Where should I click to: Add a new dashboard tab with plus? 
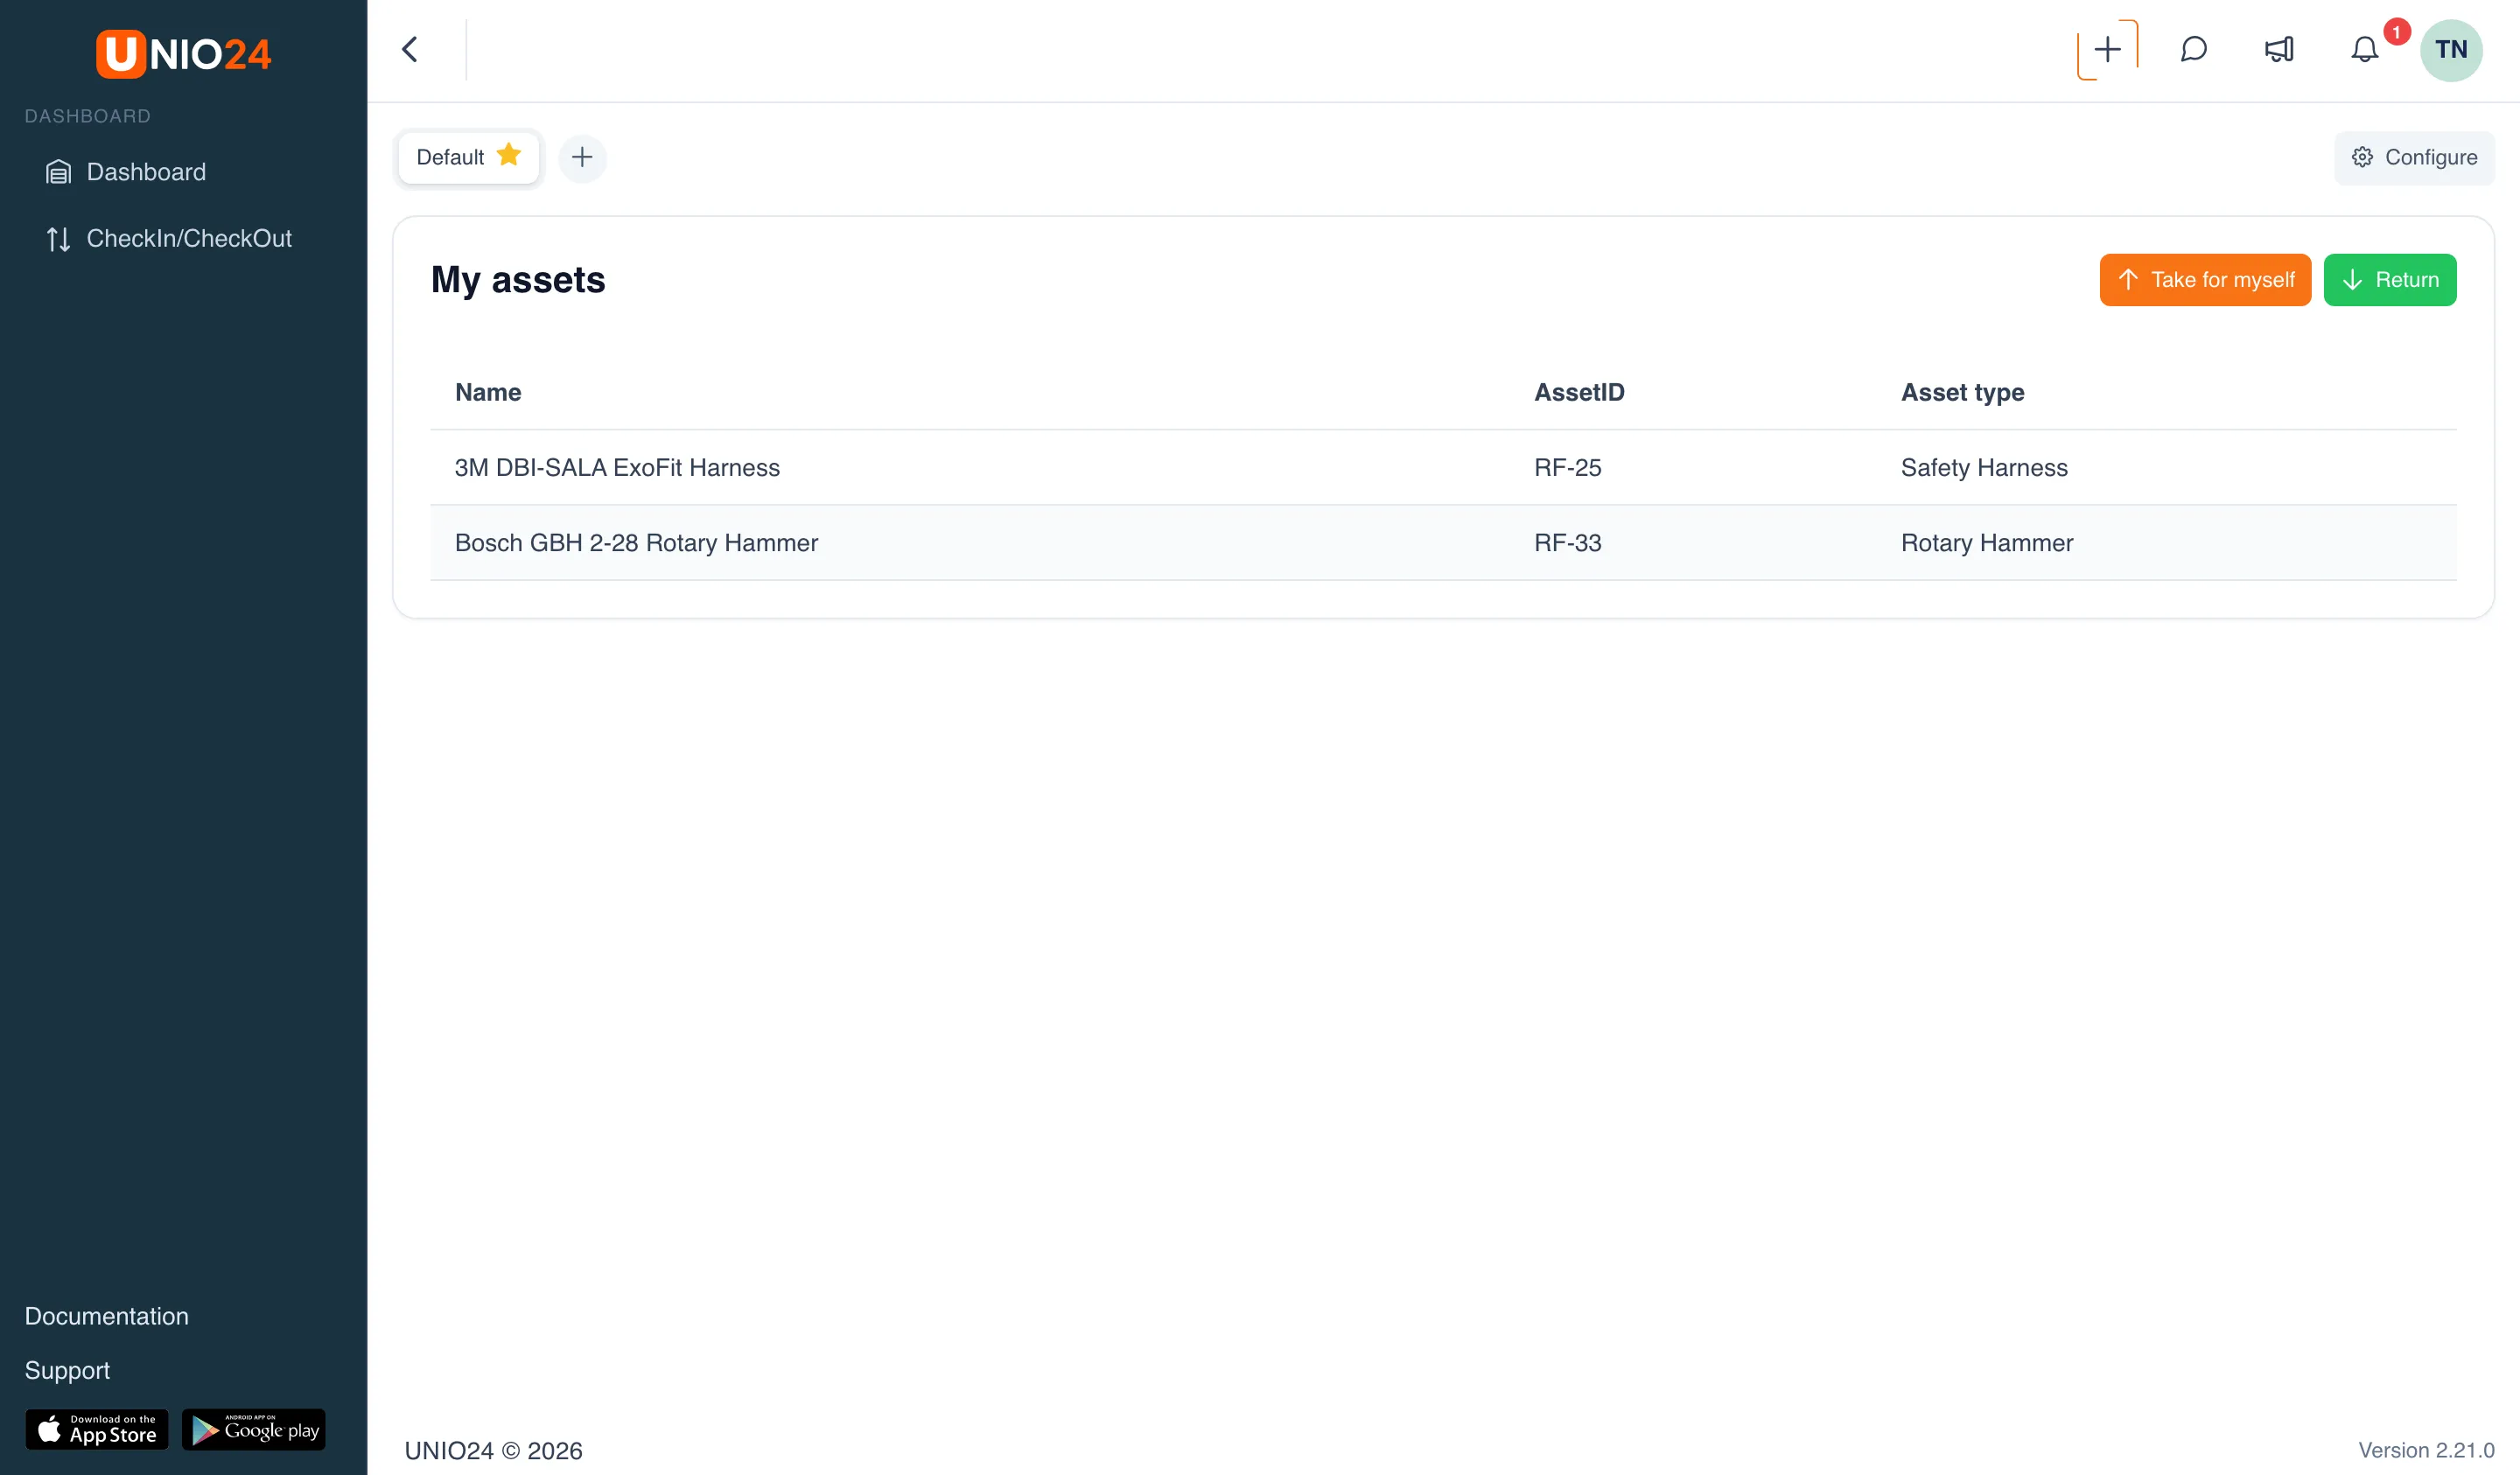[582, 158]
